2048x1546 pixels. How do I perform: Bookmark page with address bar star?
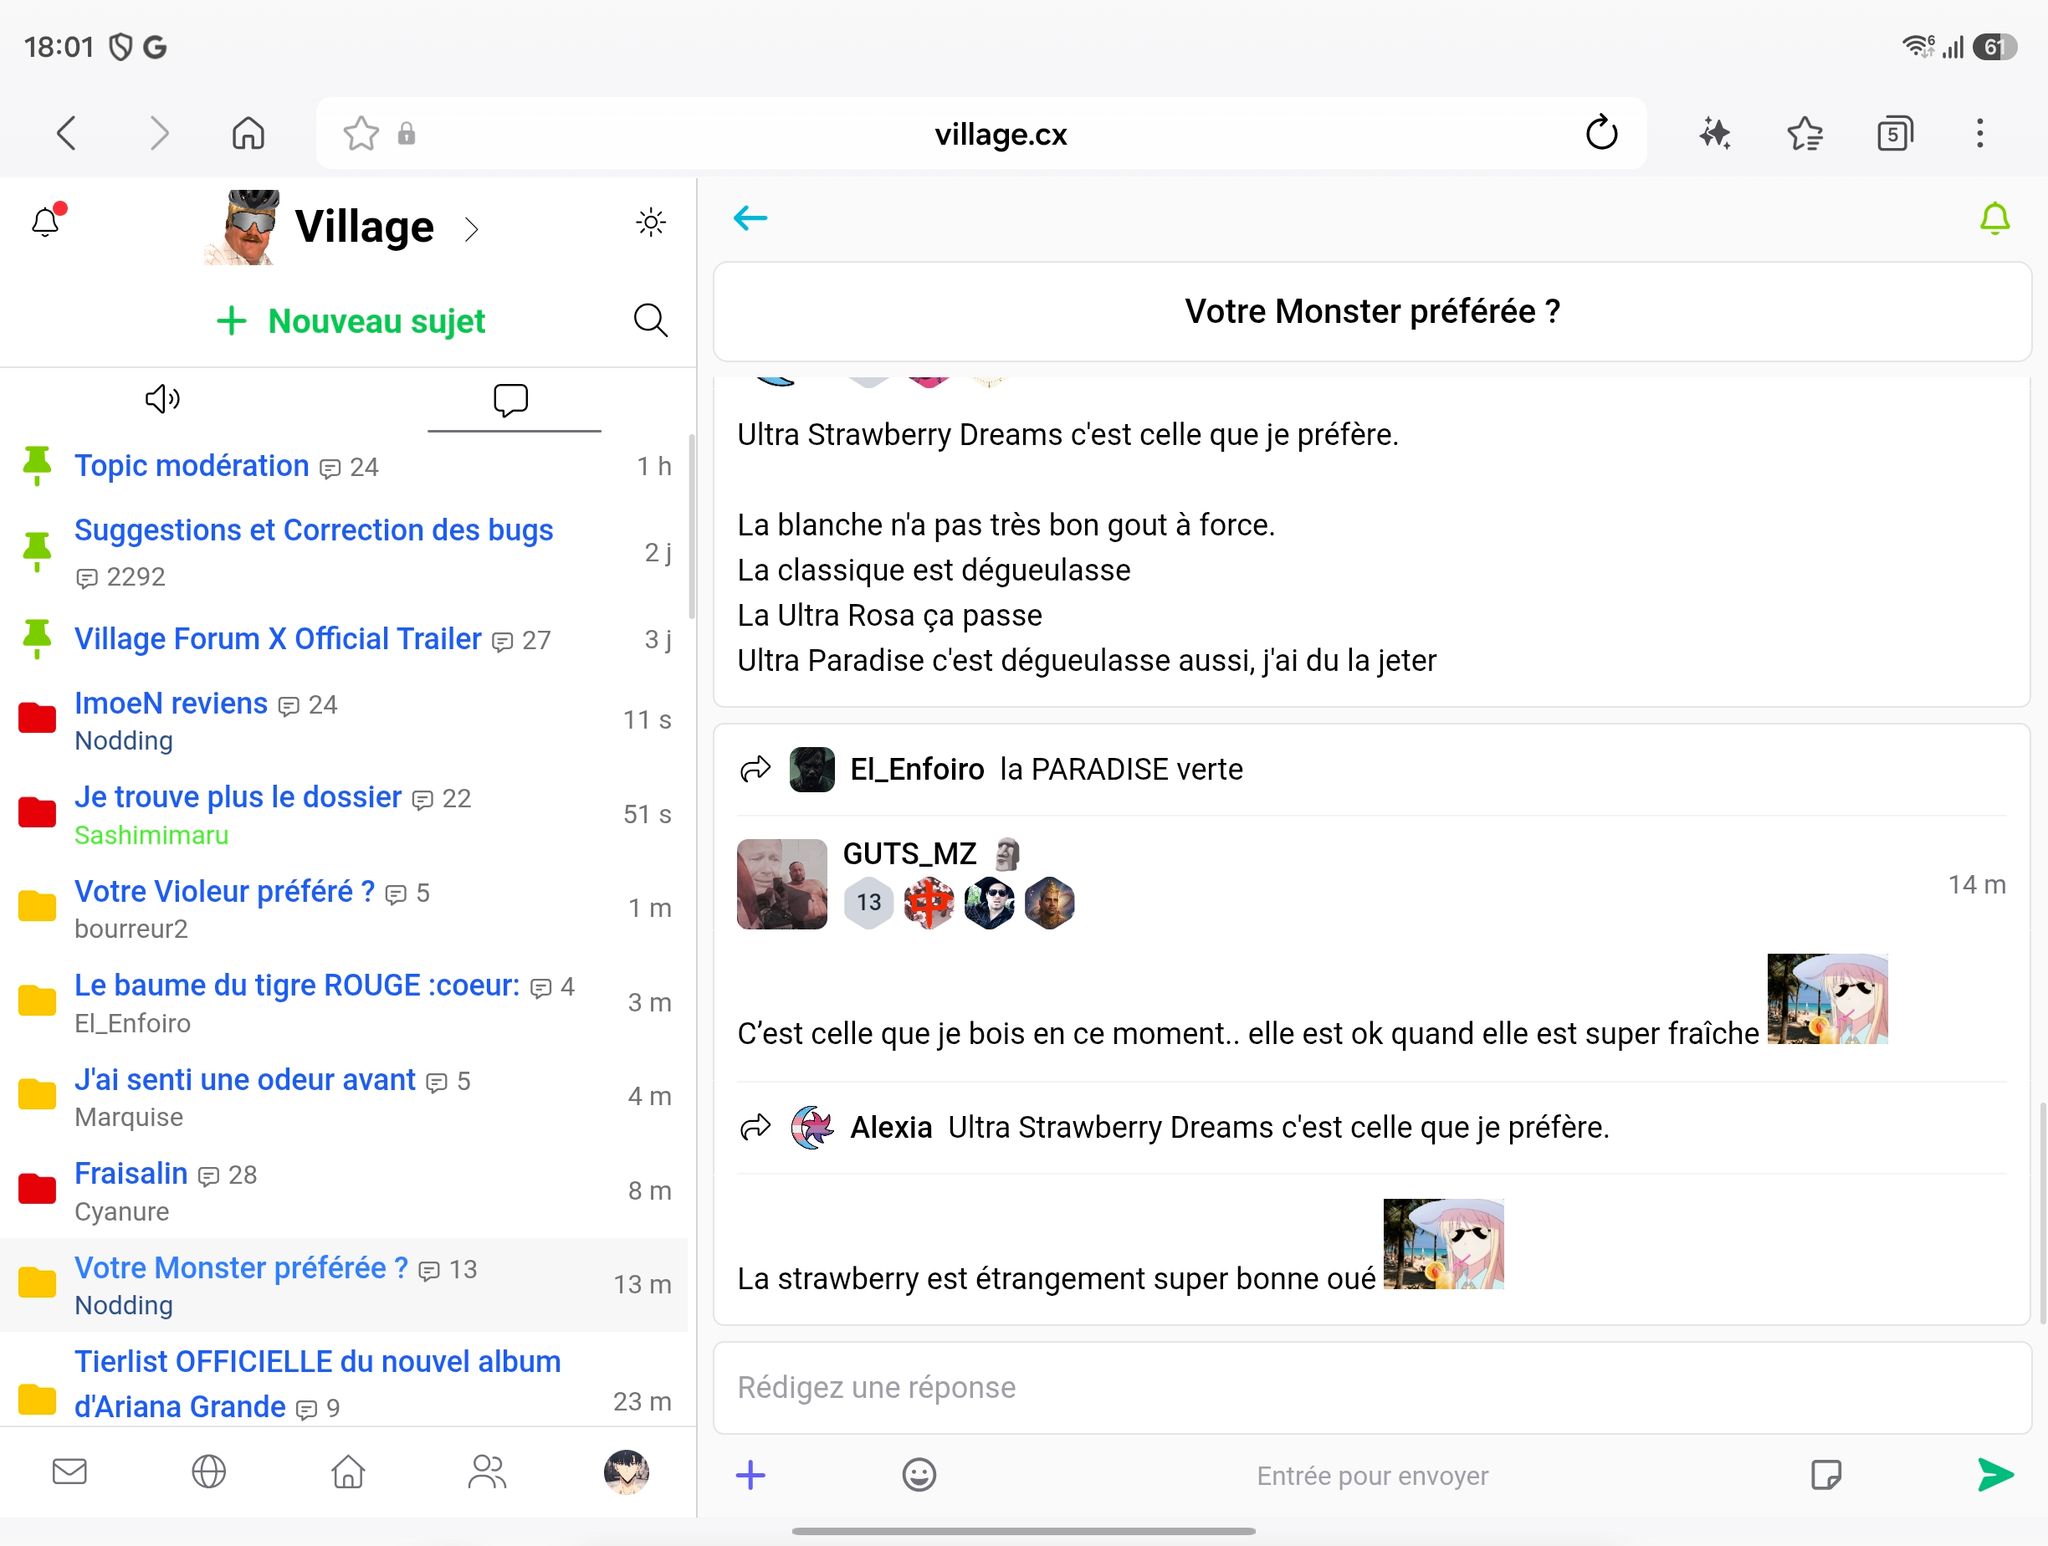tap(360, 133)
